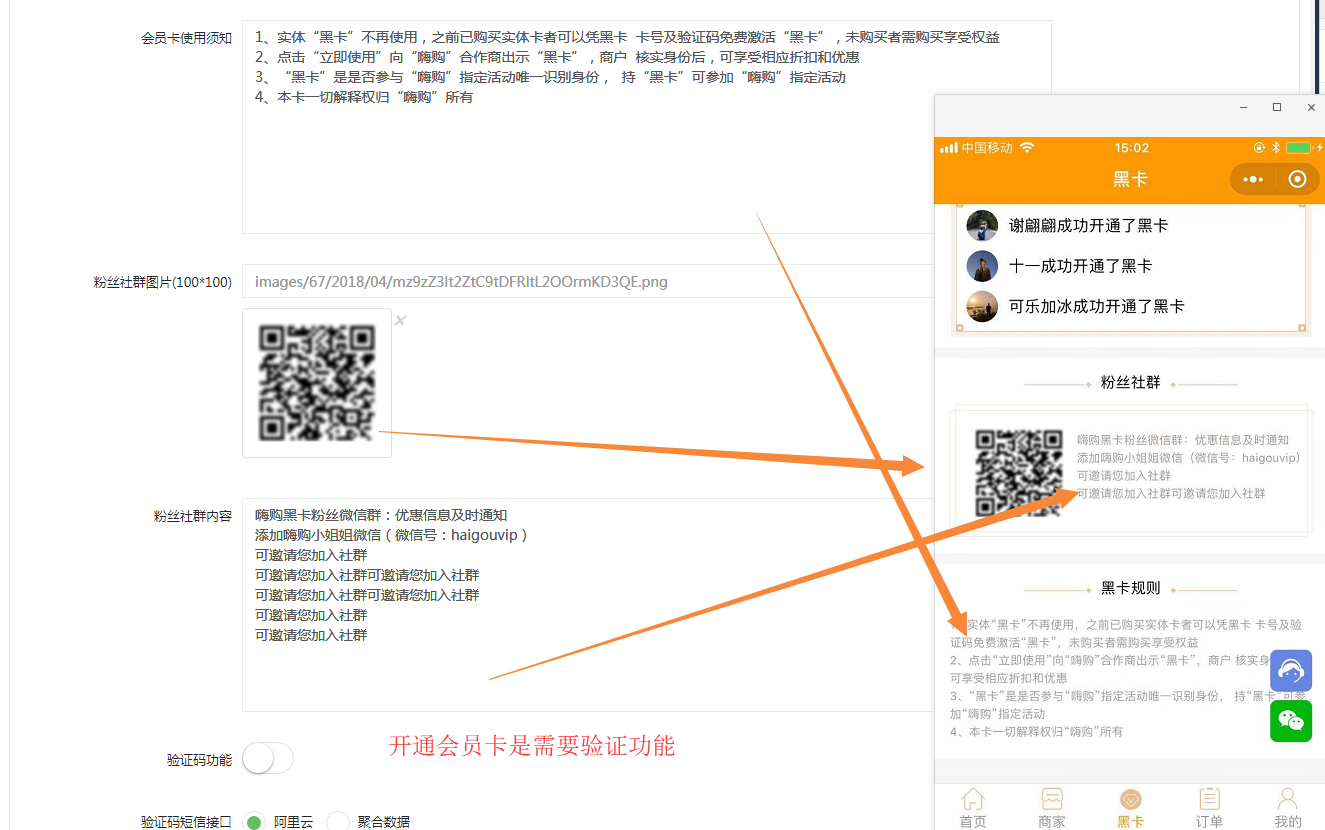
Task: Click the battery icon in phone status bar
Action: point(1298,148)
